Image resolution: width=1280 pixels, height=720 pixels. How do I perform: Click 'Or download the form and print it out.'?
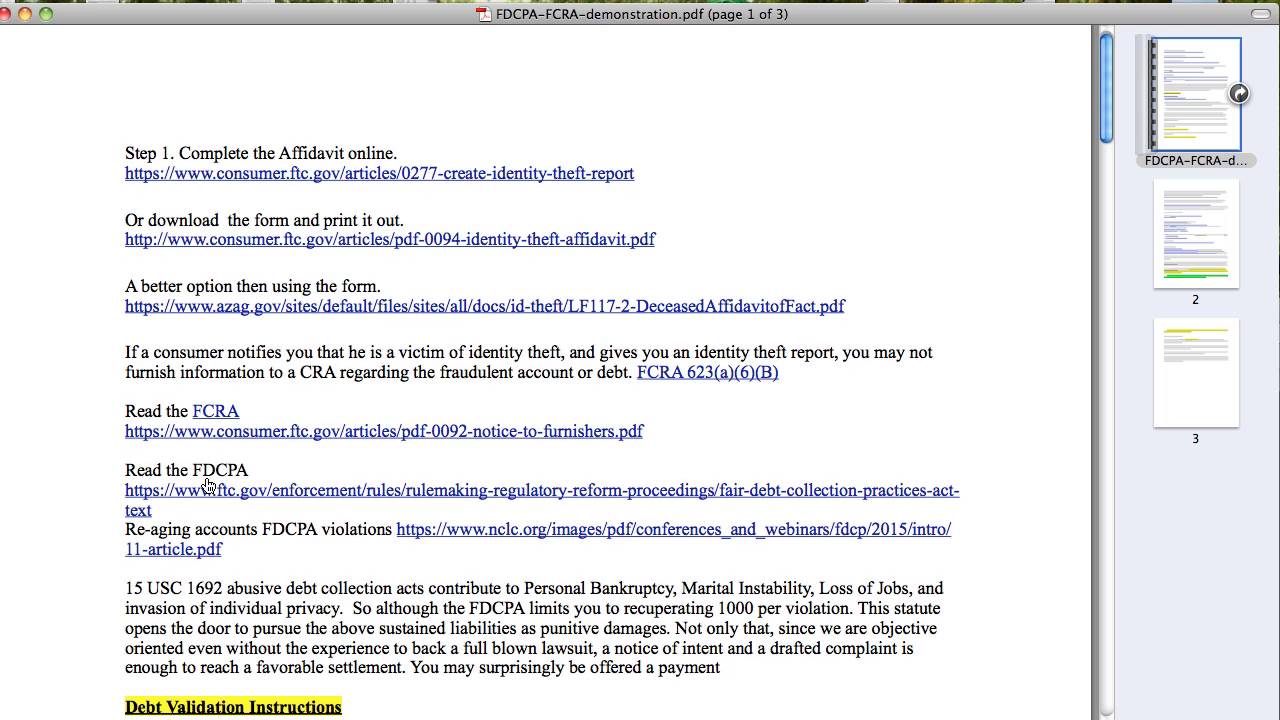click(264, 220)
